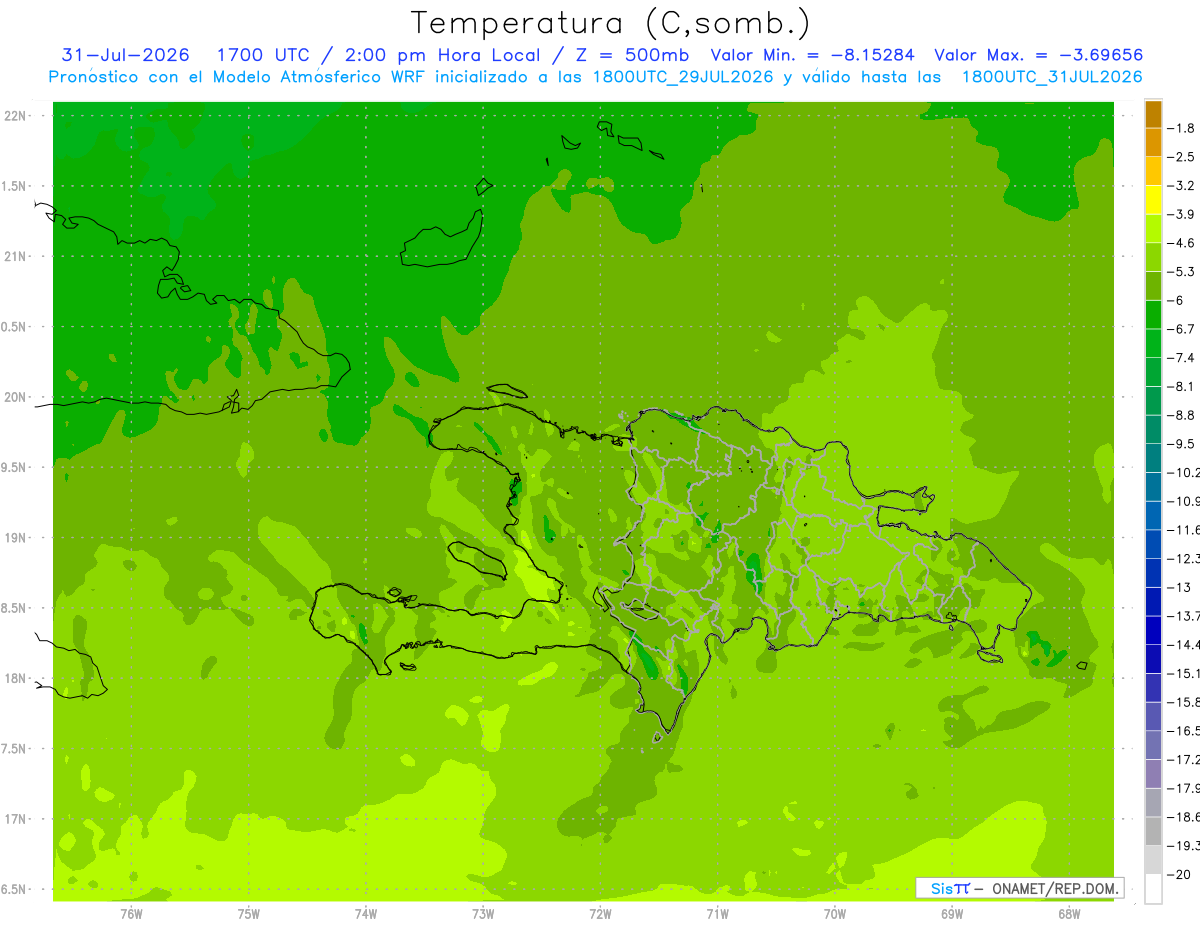Click the -1.8 colorbar value
Image resolution: width=1200 pixels, height=927 pixels.
pos(1182,128)
